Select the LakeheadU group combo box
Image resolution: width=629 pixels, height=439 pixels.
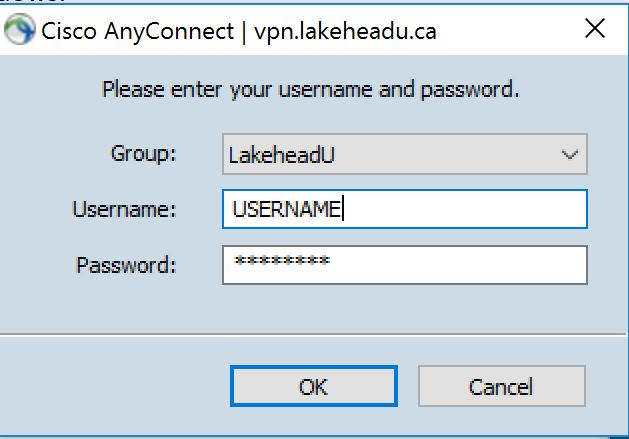tap(404, 155)
